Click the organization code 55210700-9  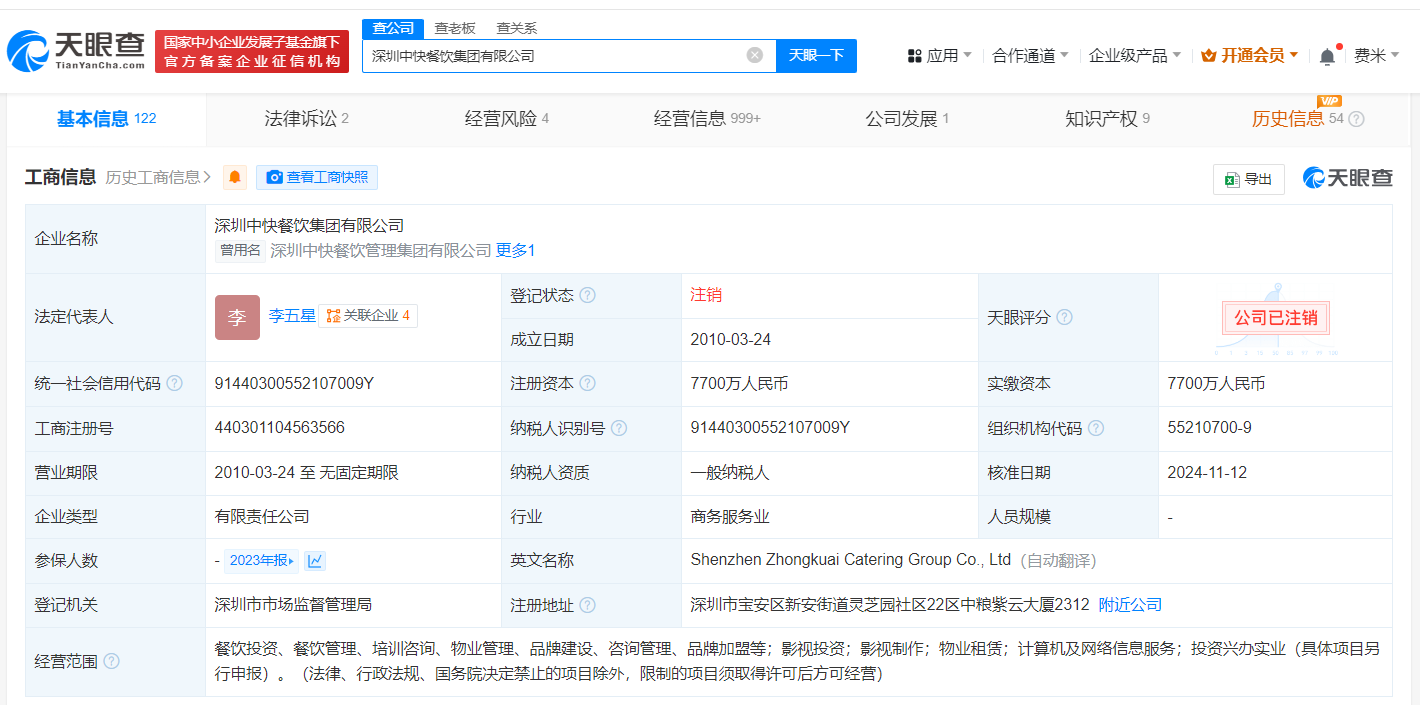tap(1209, 428)
